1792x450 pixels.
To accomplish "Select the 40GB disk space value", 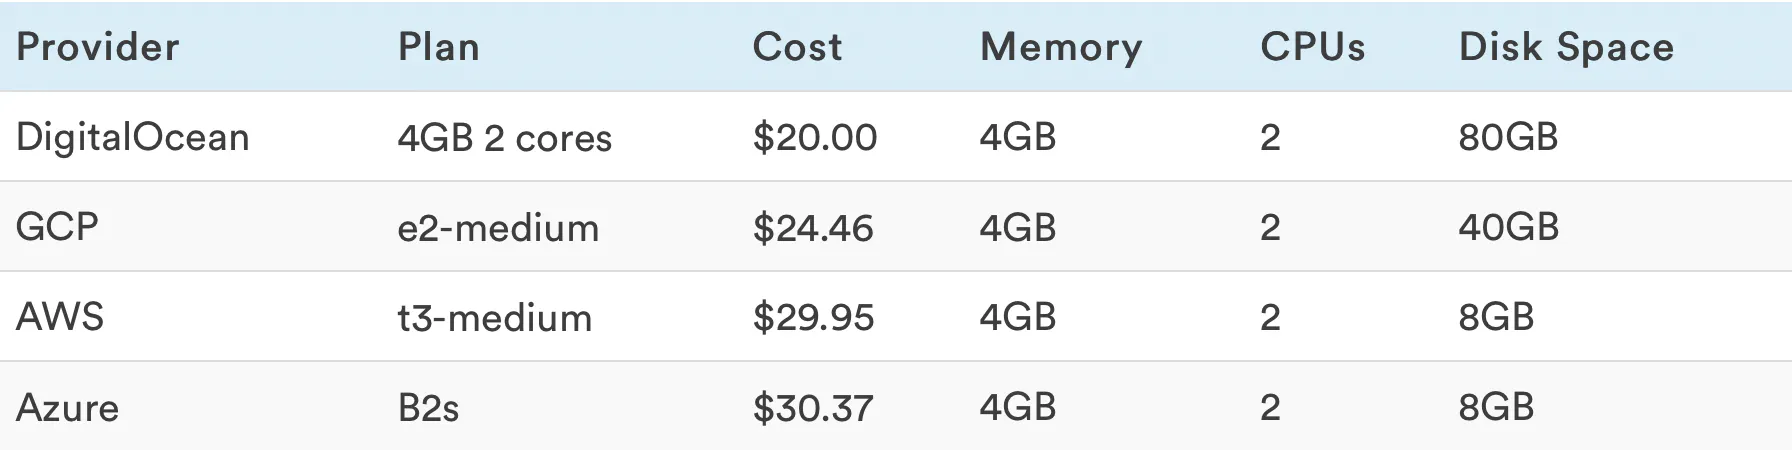I will (1508, 228).
